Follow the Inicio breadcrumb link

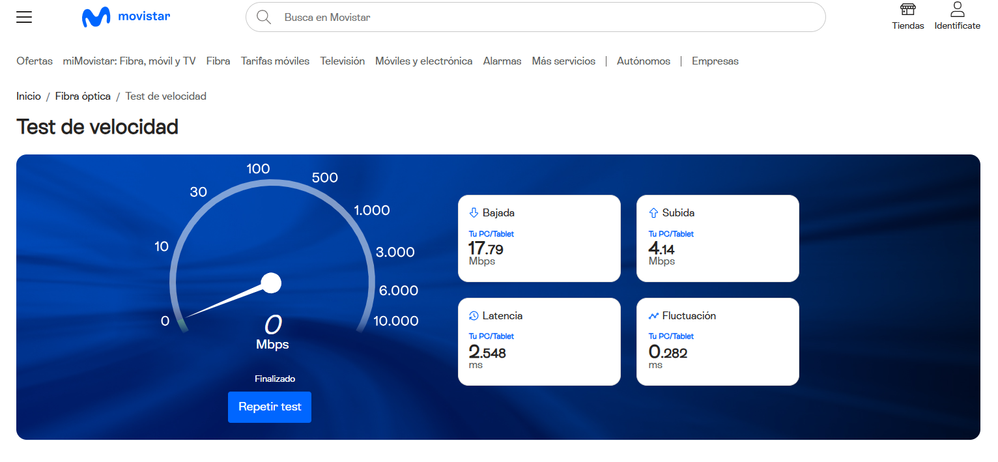[x=29, y=96]
